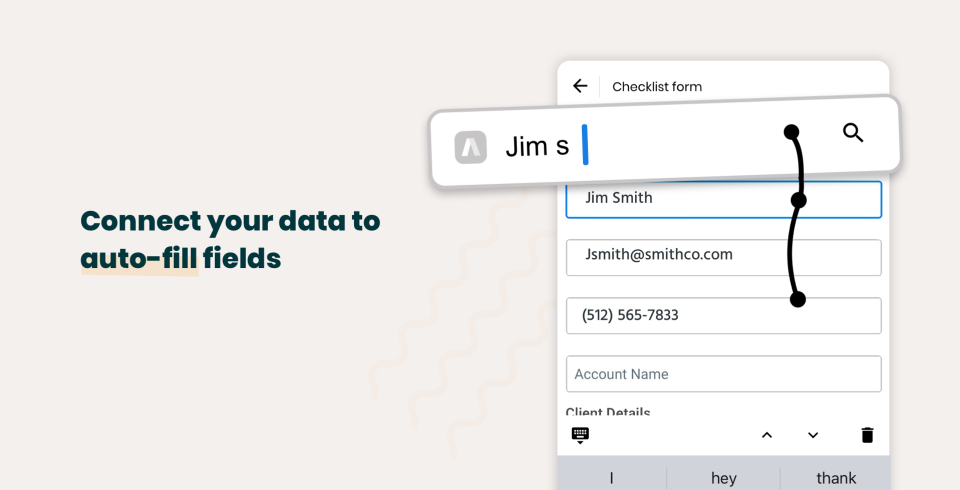960x490 pixels.
Task: Hide keyboard using the keyboard icon
Action: (580, 435)
